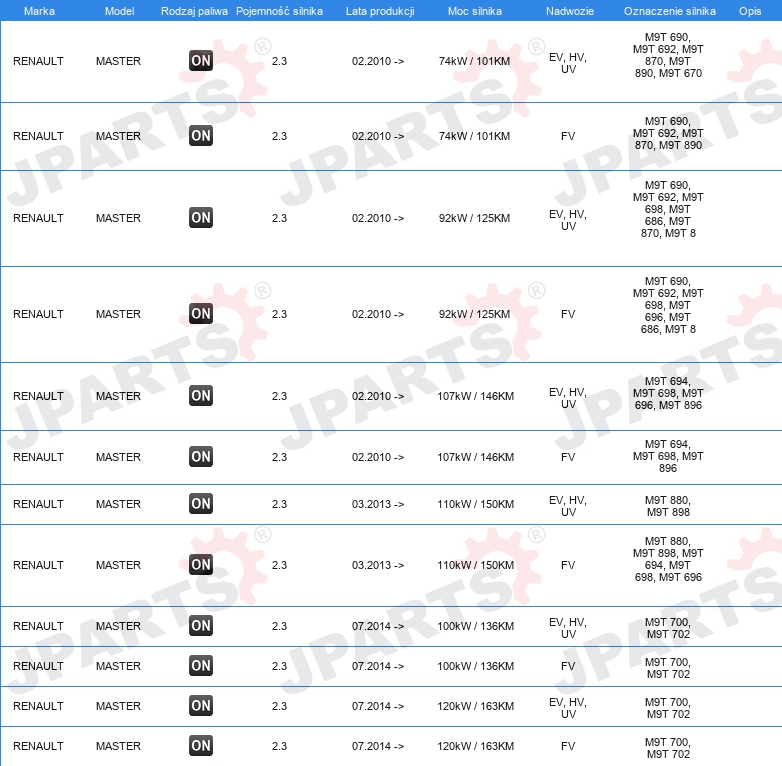Click 100kW / 136KM in the EV, HV, UV row
Screen dimensions: 782x766
click(x=475, y=626)
